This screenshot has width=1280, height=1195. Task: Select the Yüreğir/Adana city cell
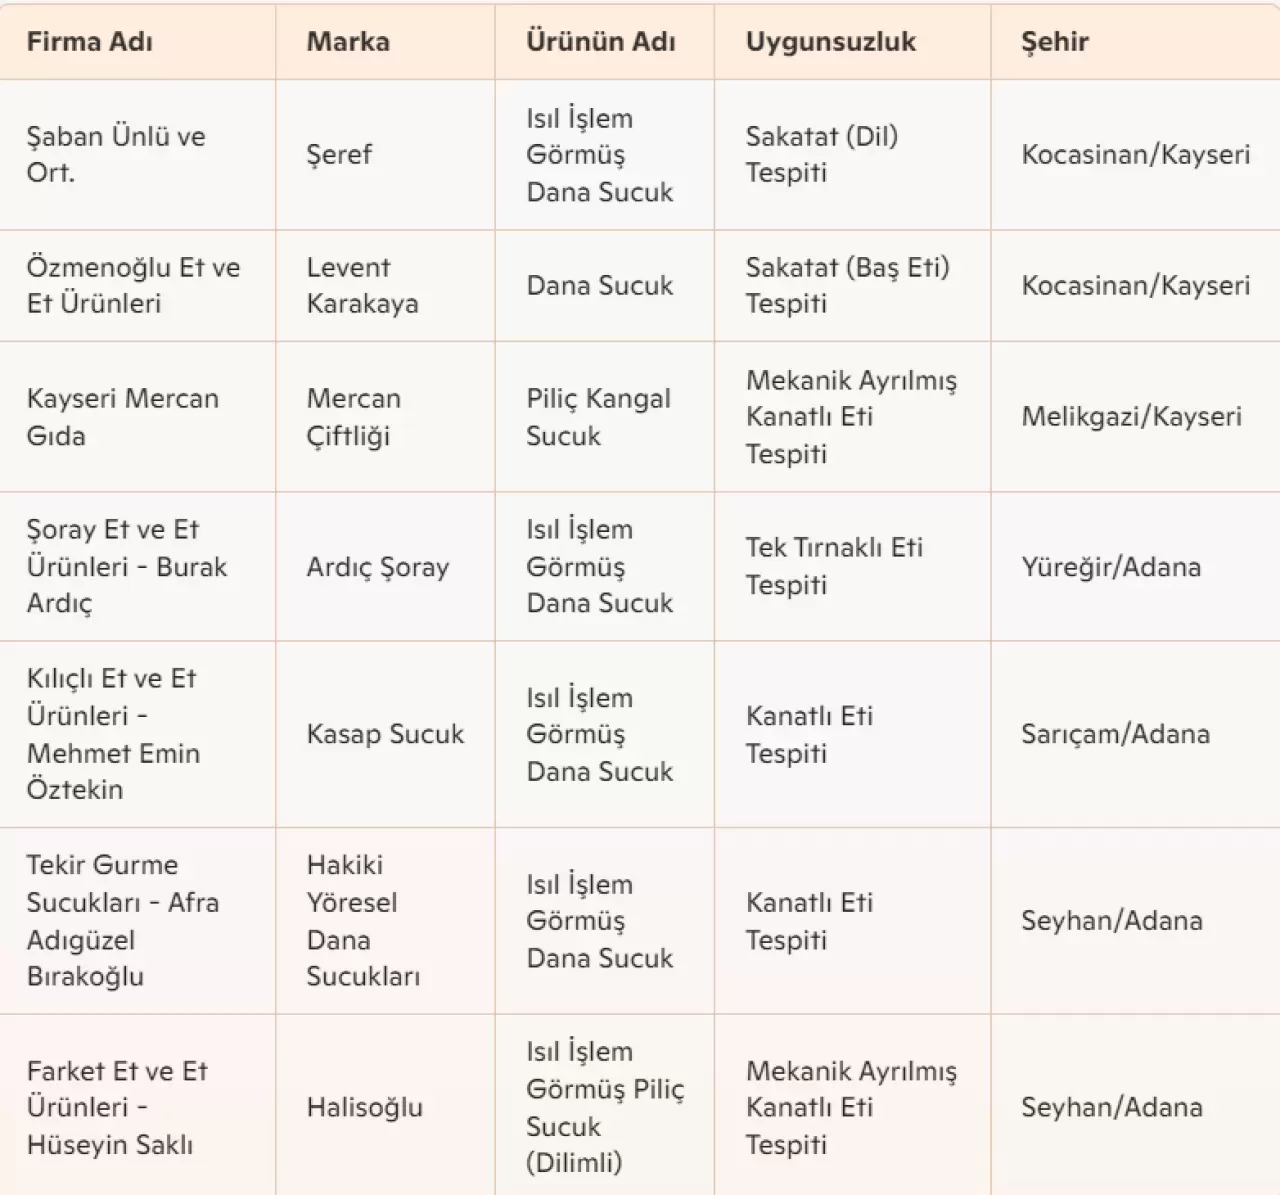[1111, 567]
